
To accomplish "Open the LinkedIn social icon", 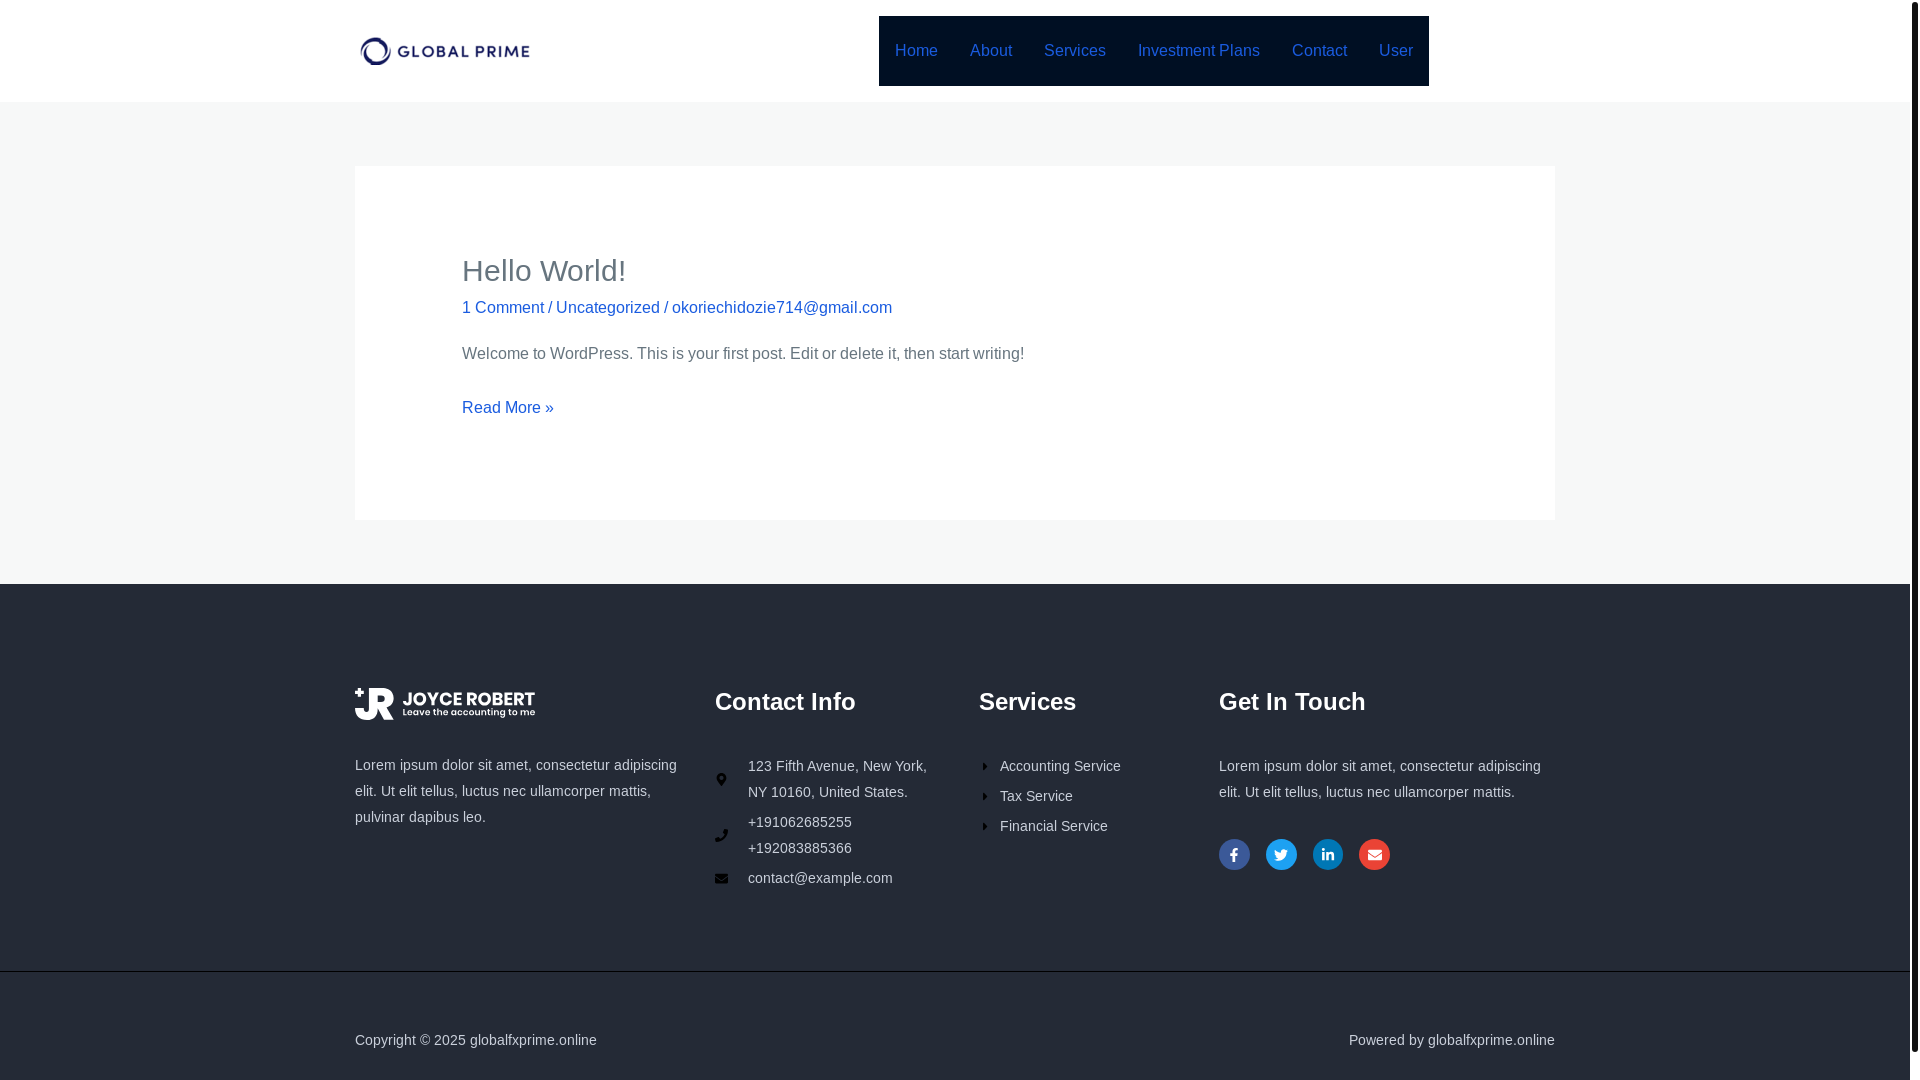I will [x=1328, y=854].
